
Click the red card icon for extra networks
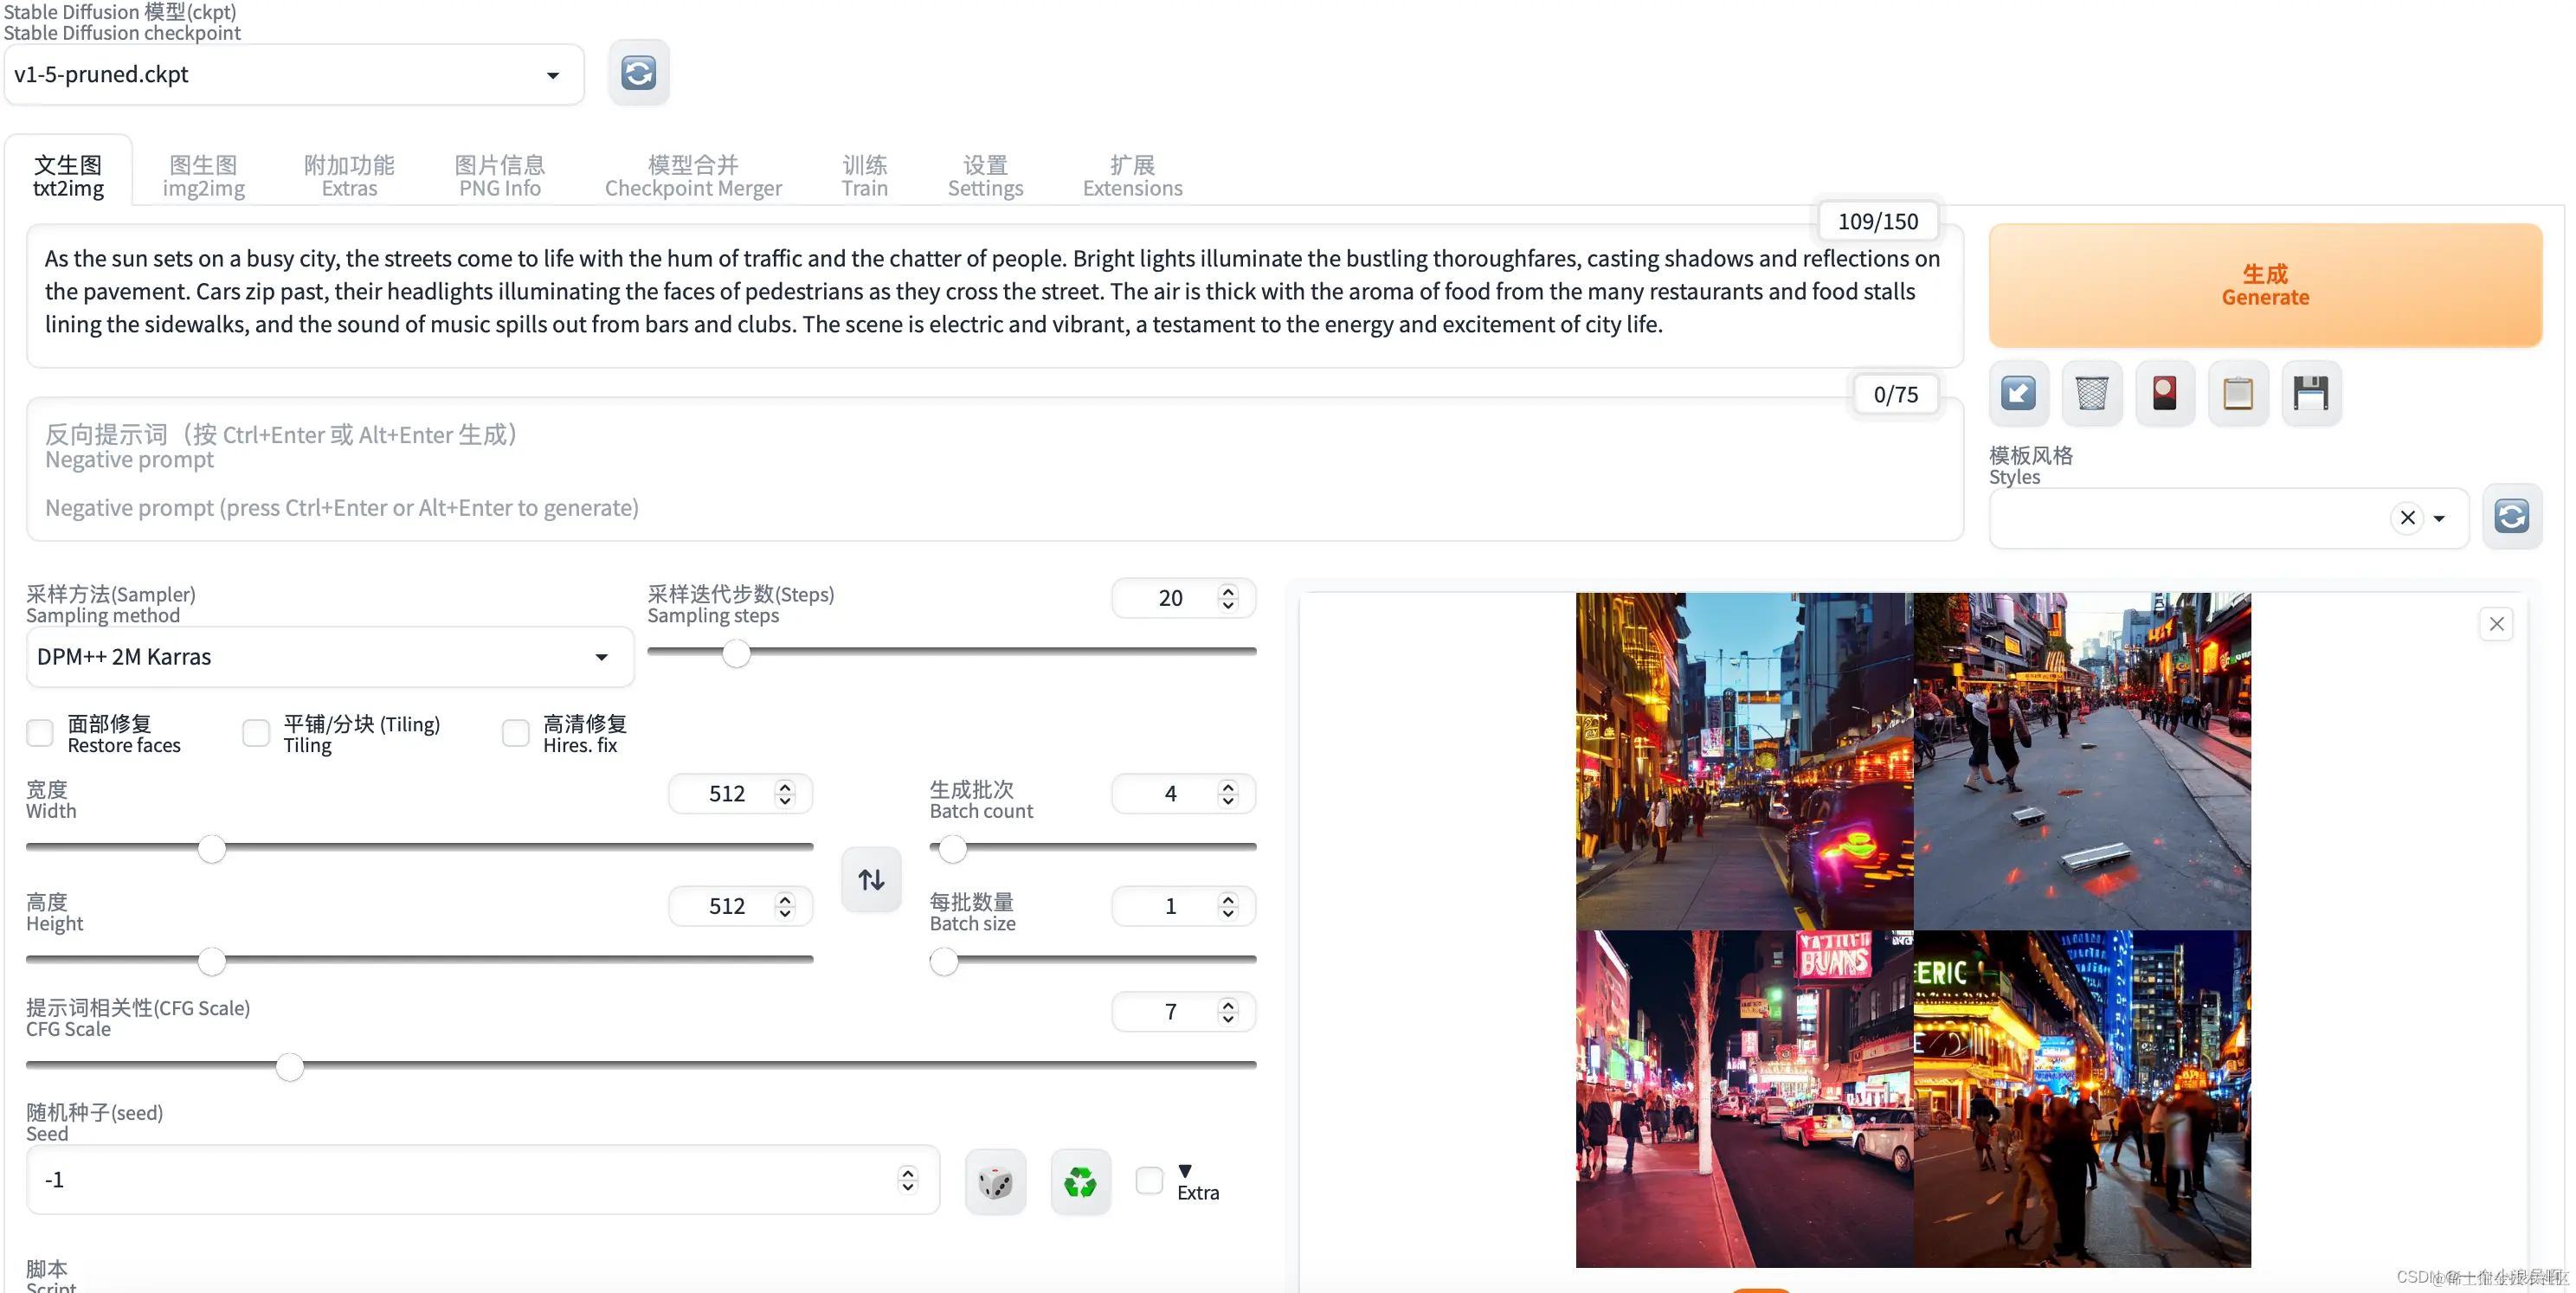[2164, 393]
